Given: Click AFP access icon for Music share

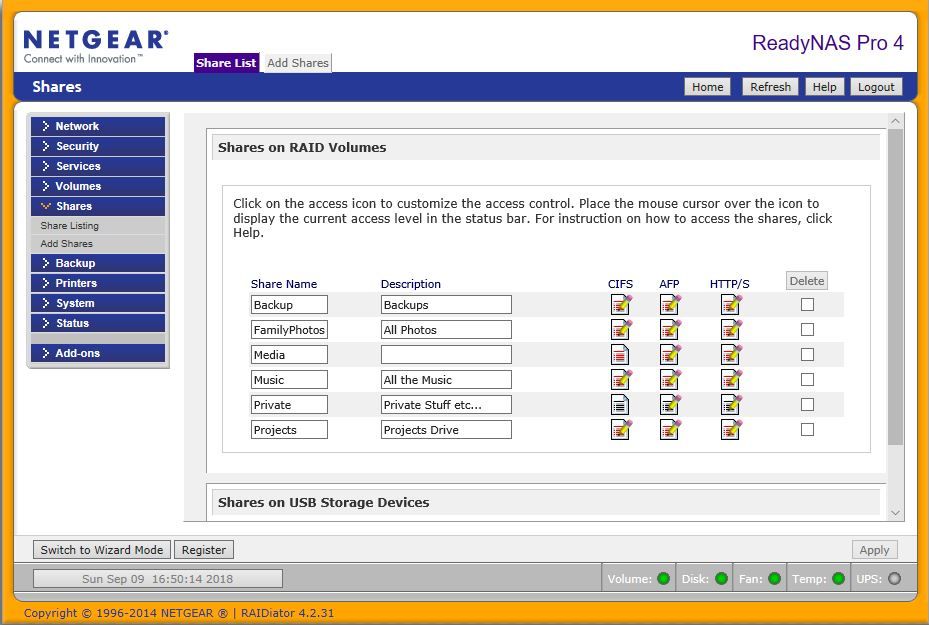Looking at the screenshot, I should click(x=670, y=379).
